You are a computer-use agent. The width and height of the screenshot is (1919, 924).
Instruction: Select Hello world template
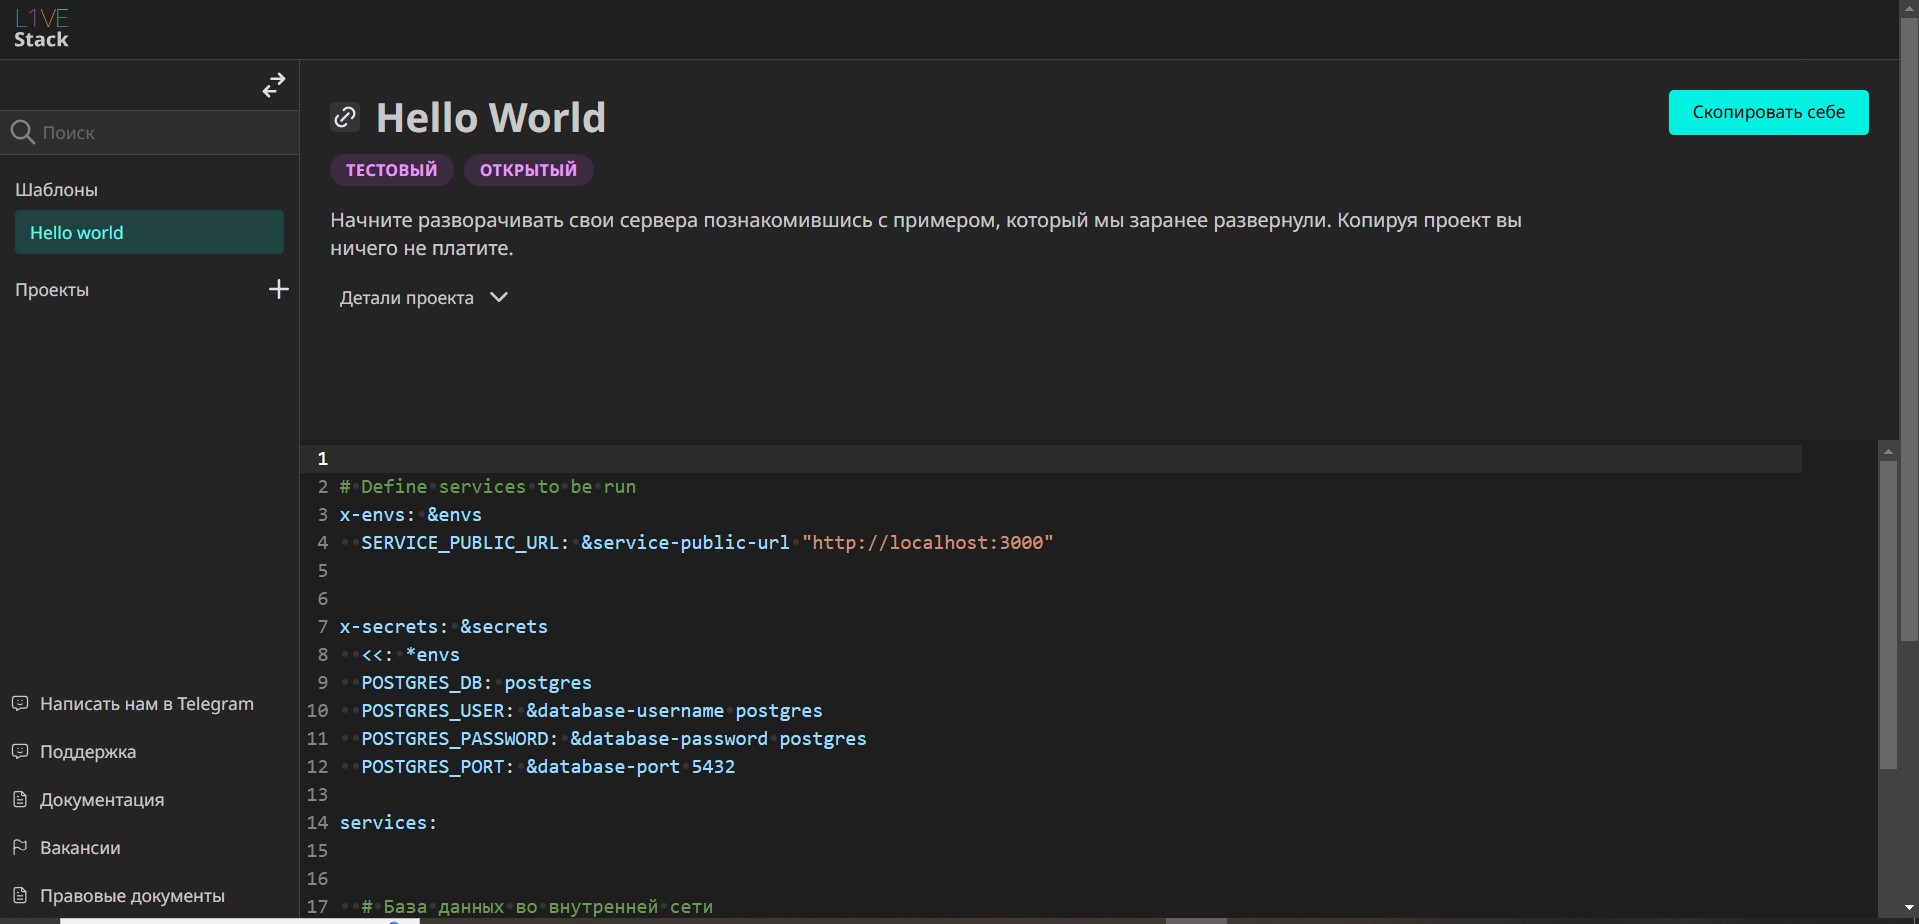coord(149,233)
